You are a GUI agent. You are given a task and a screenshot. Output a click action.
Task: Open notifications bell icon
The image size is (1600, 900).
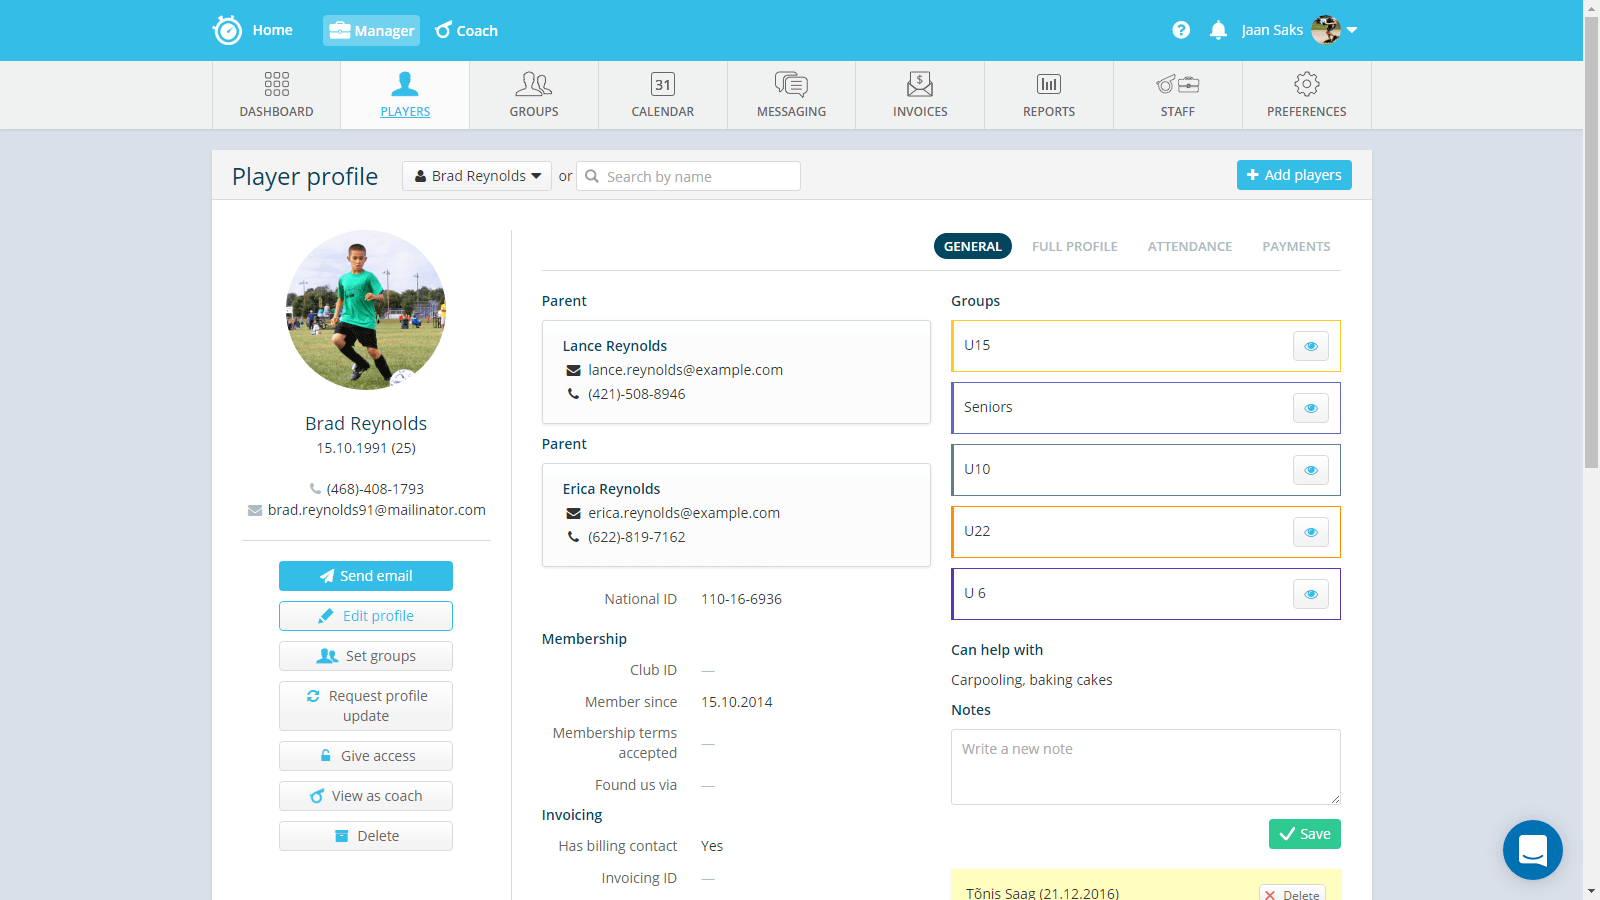(1218, 30)
